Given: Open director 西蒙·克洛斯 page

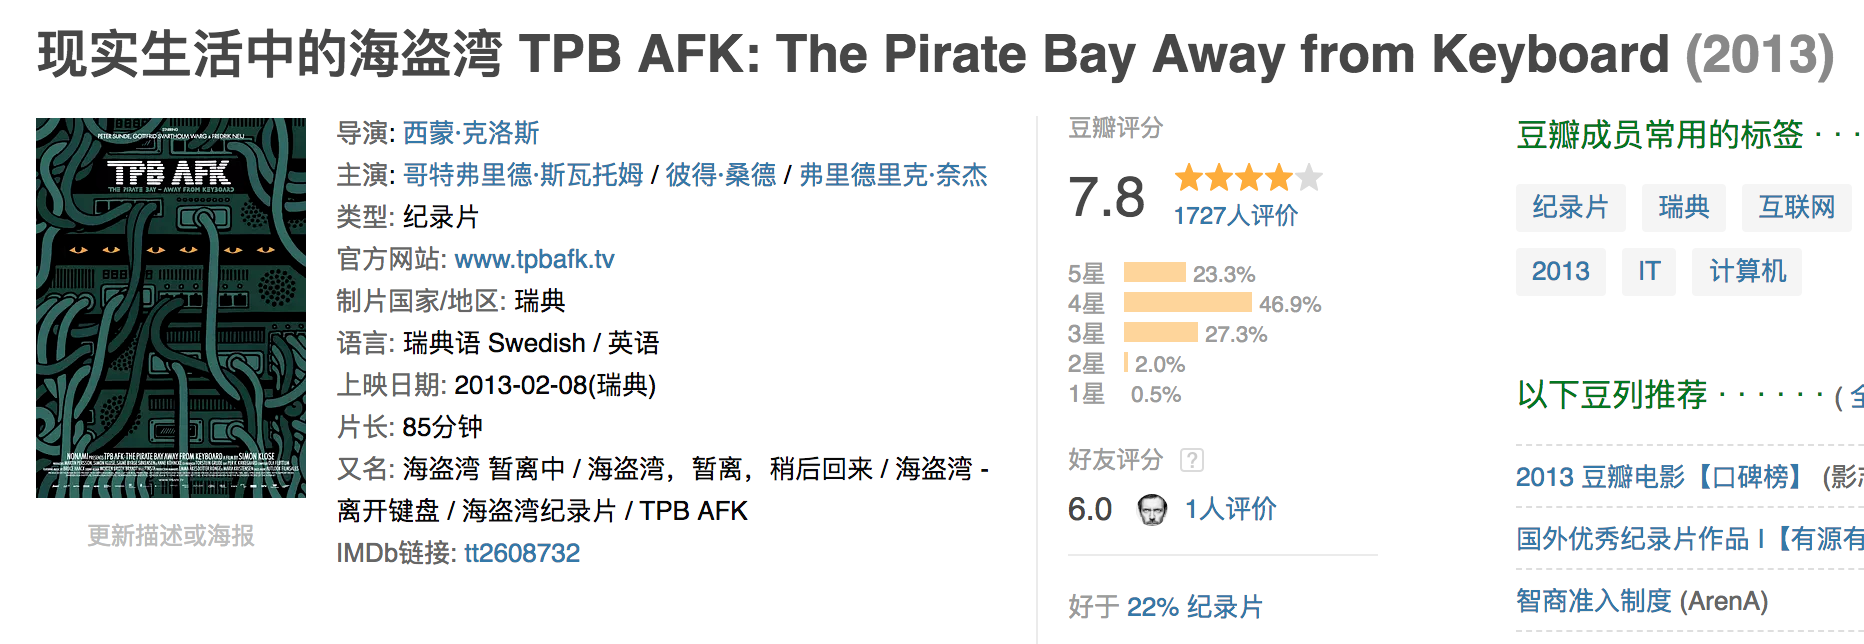Looking at the screenshot, I should pyautogui.click(x=471, y=133).
